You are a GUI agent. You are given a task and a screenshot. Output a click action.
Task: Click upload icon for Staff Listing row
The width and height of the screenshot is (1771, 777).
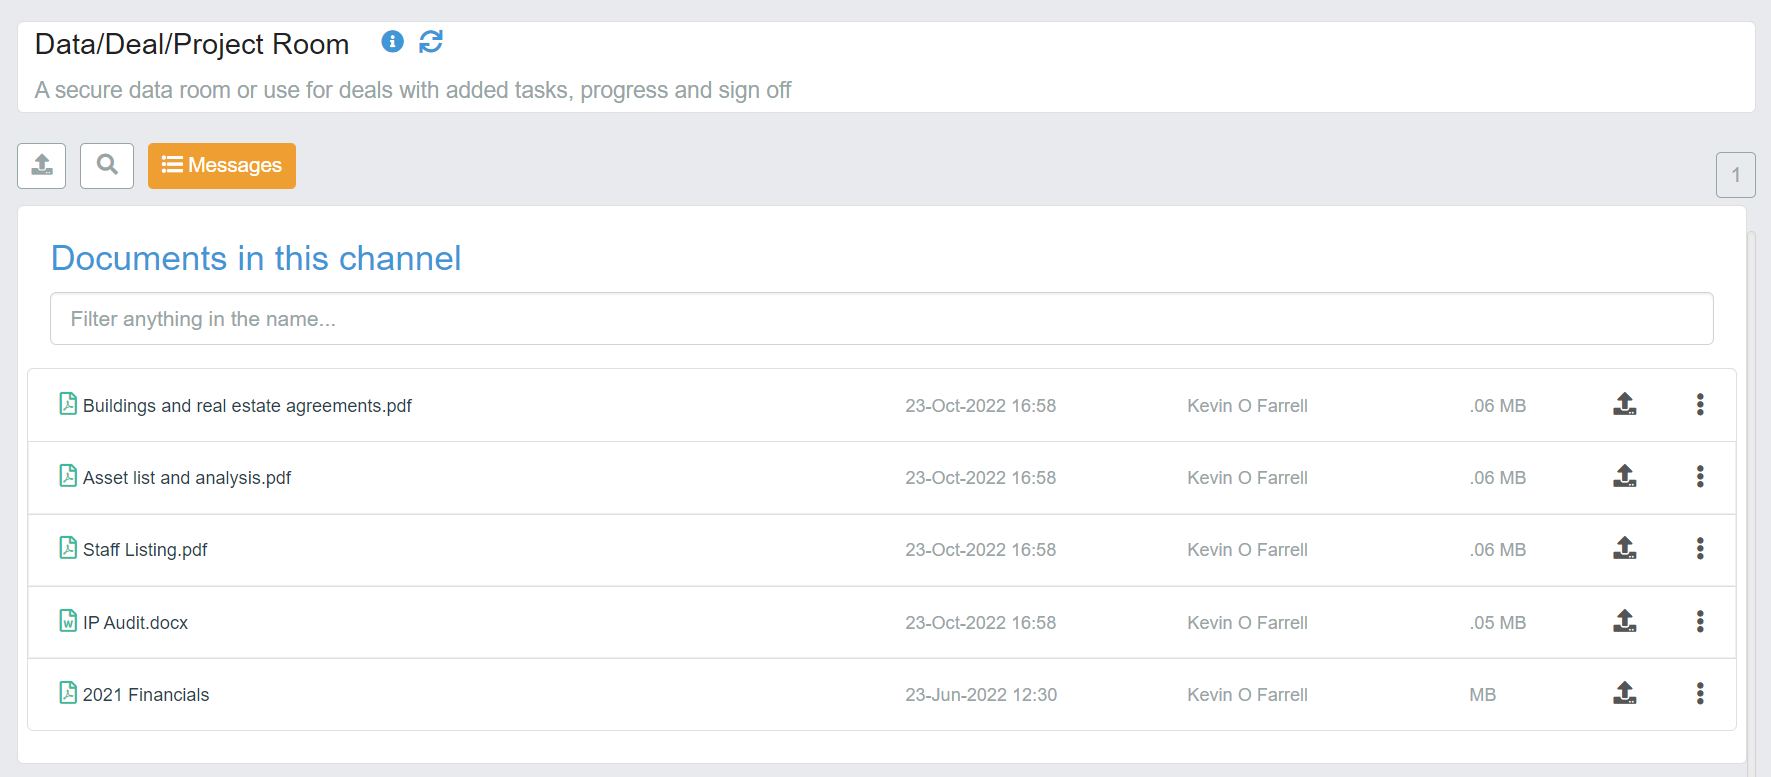point(1624,548)
